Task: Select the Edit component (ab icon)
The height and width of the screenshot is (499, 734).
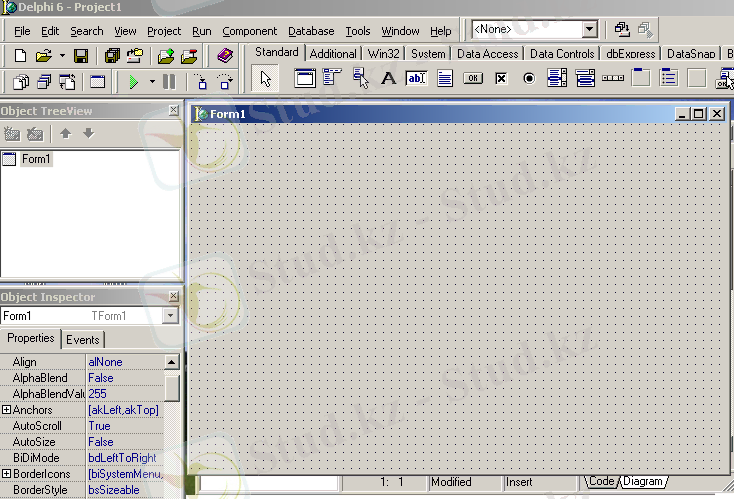Action: [x=417, y=78]
